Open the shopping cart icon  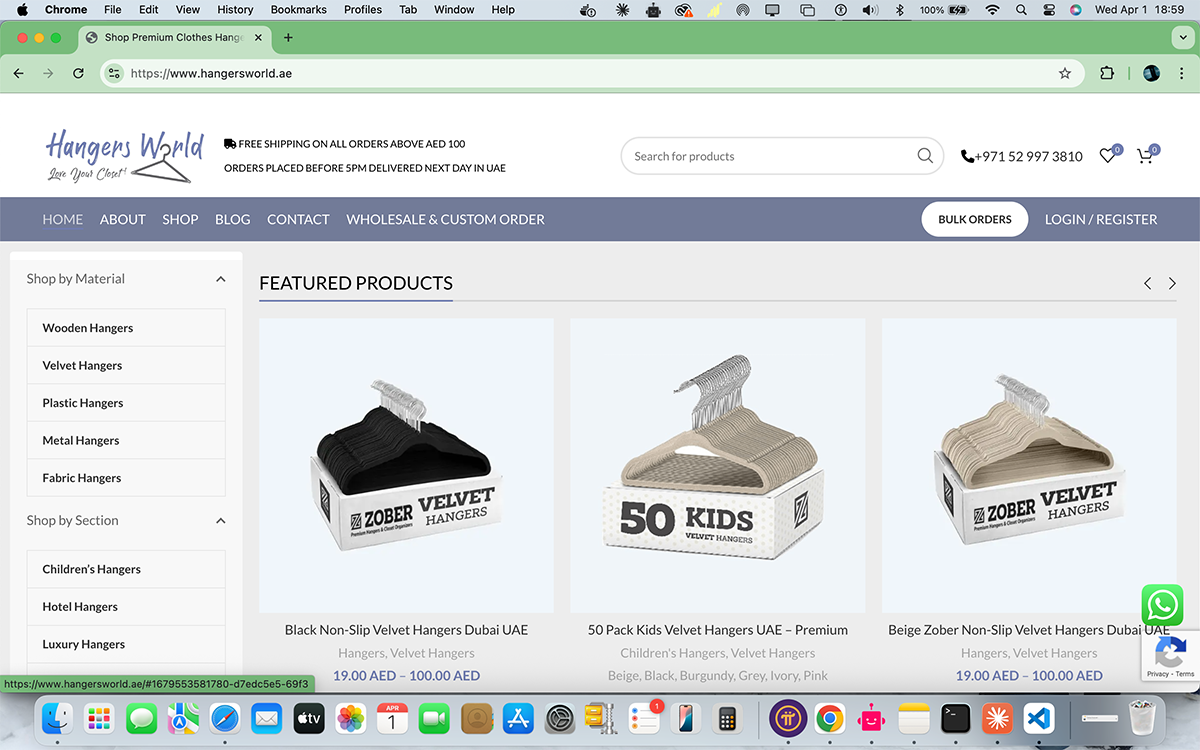(x=1145, y=156)
